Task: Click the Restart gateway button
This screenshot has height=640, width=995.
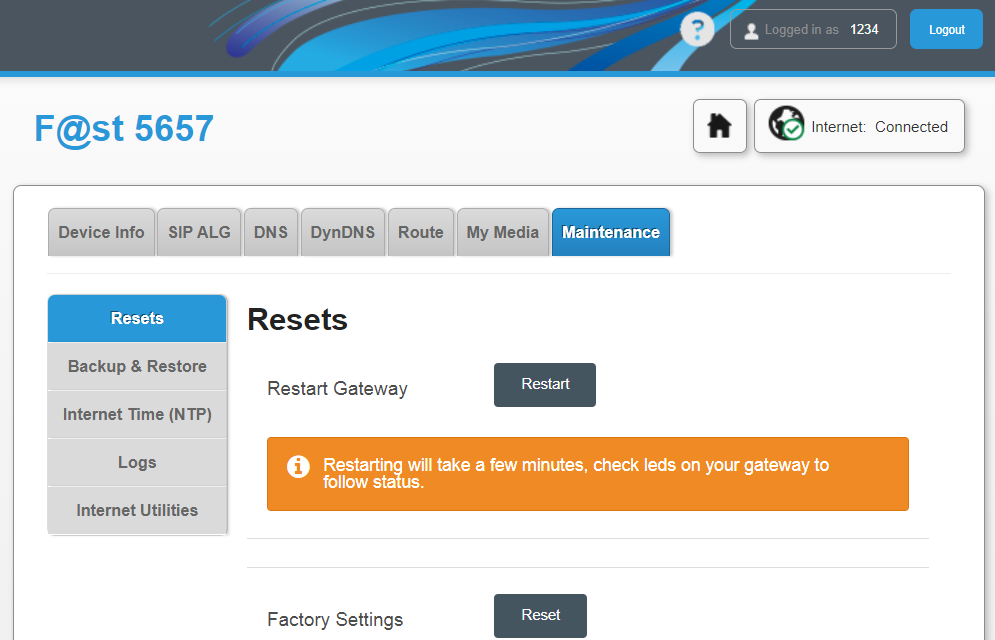Action: [x=545, y=384]
